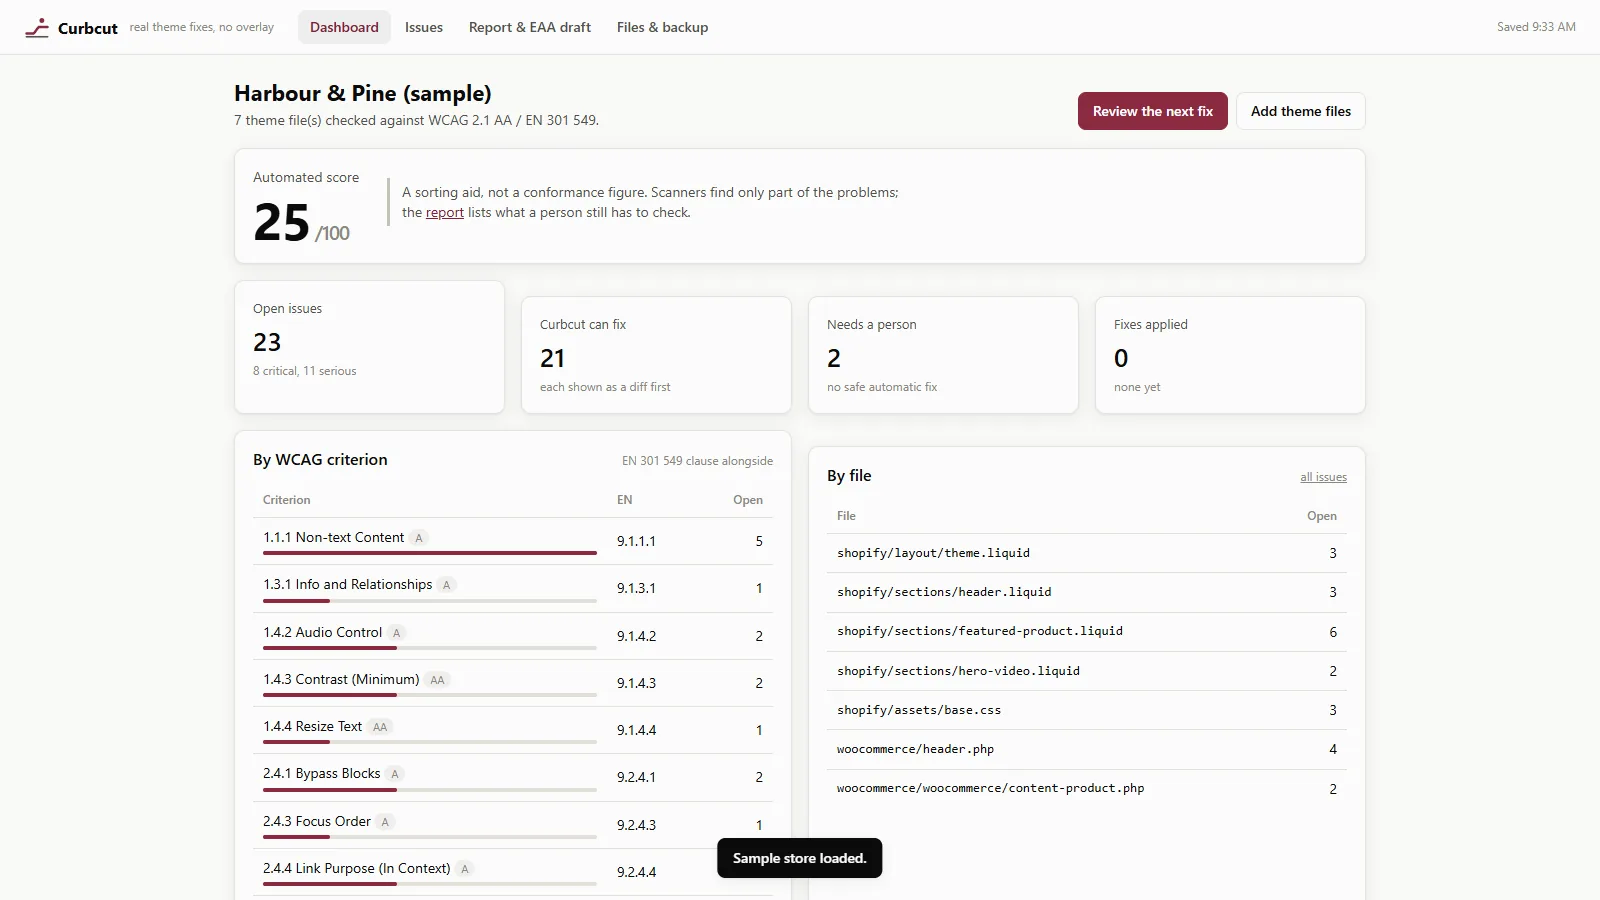Open Report & EAA draft tab
Screen dimensions: 1600x900
coord(530,27)
